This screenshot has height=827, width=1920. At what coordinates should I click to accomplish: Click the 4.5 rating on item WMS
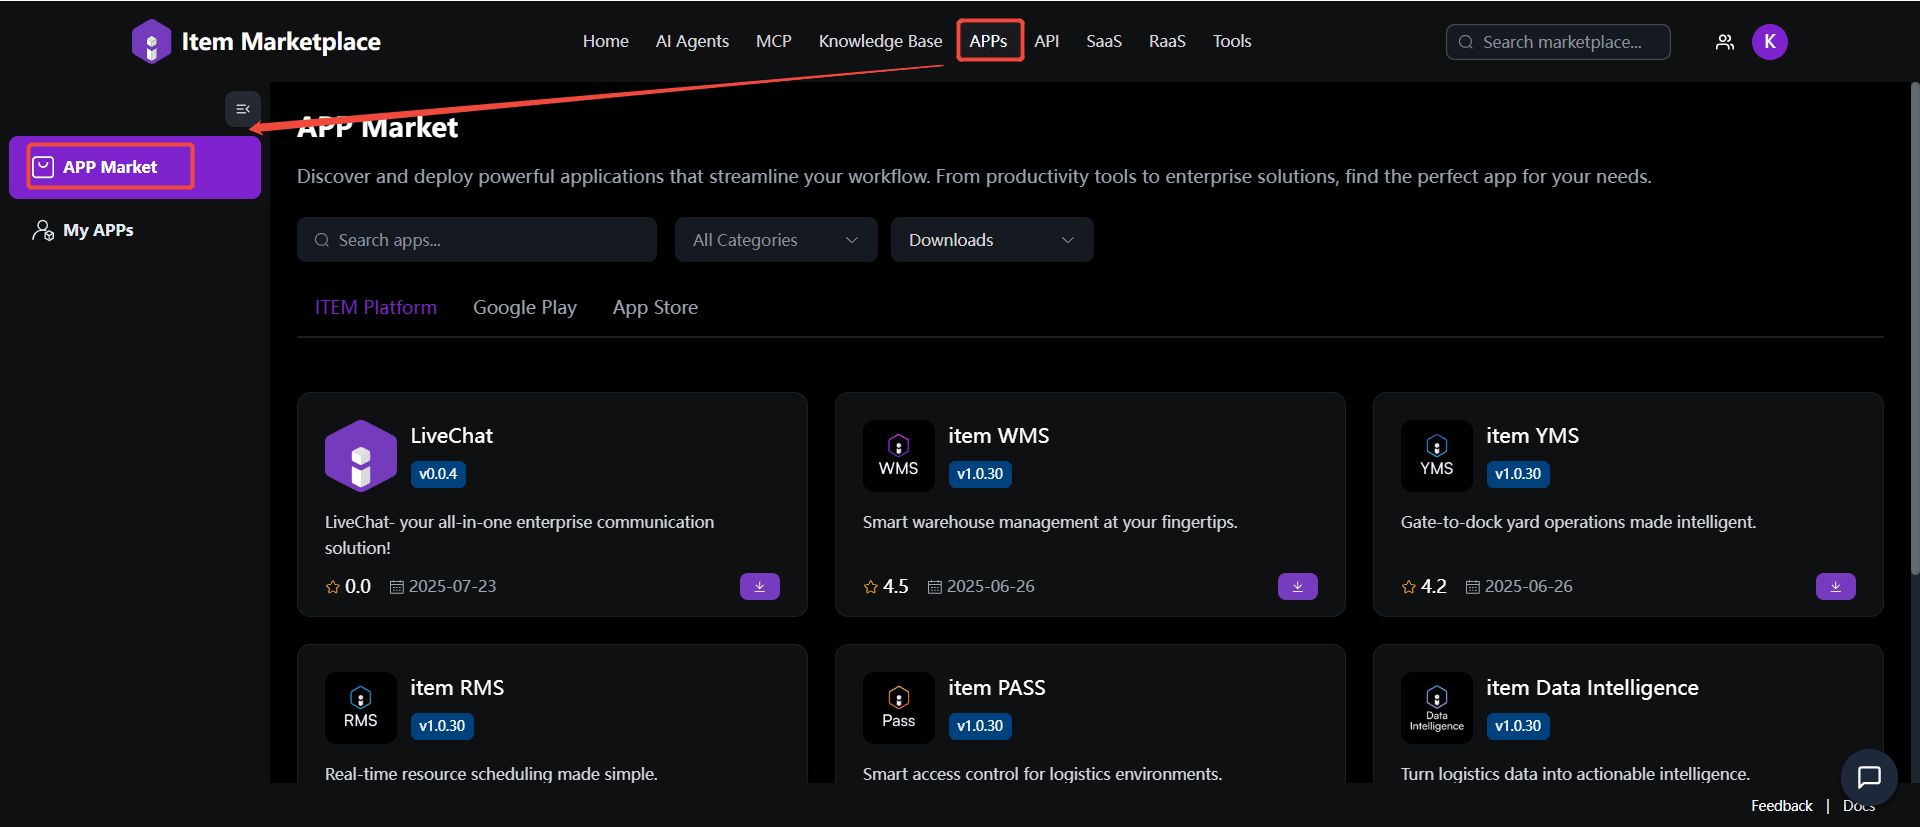[896, 587]
